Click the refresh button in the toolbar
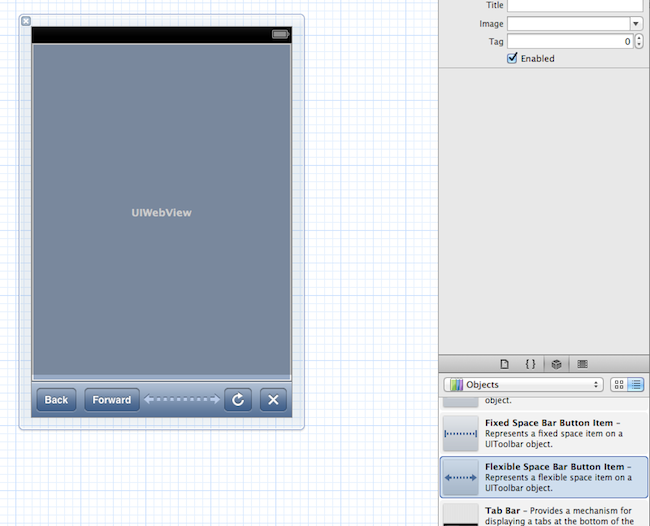650x526 pixels. [x=238, y=400]
